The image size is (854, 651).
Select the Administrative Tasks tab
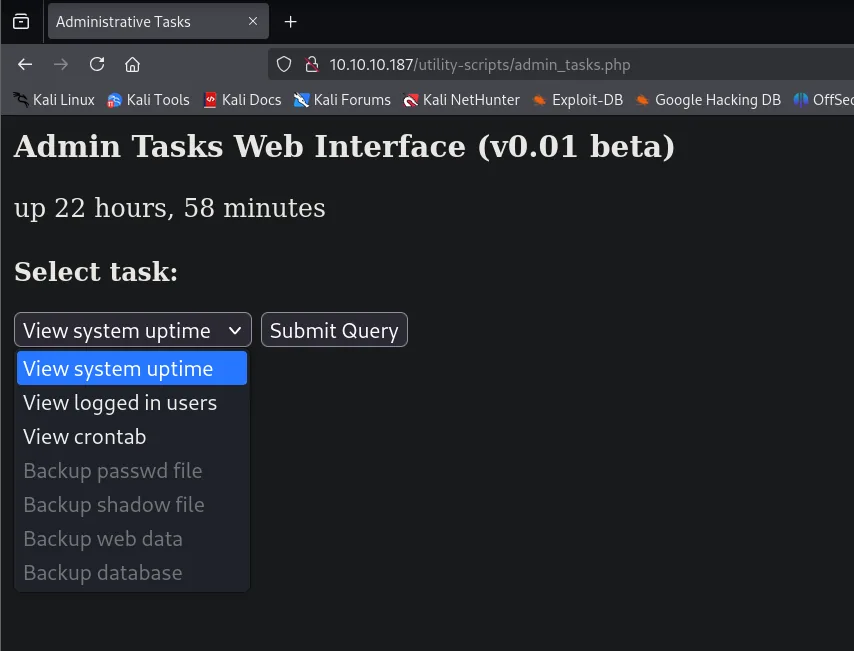[x=158, y=21]
